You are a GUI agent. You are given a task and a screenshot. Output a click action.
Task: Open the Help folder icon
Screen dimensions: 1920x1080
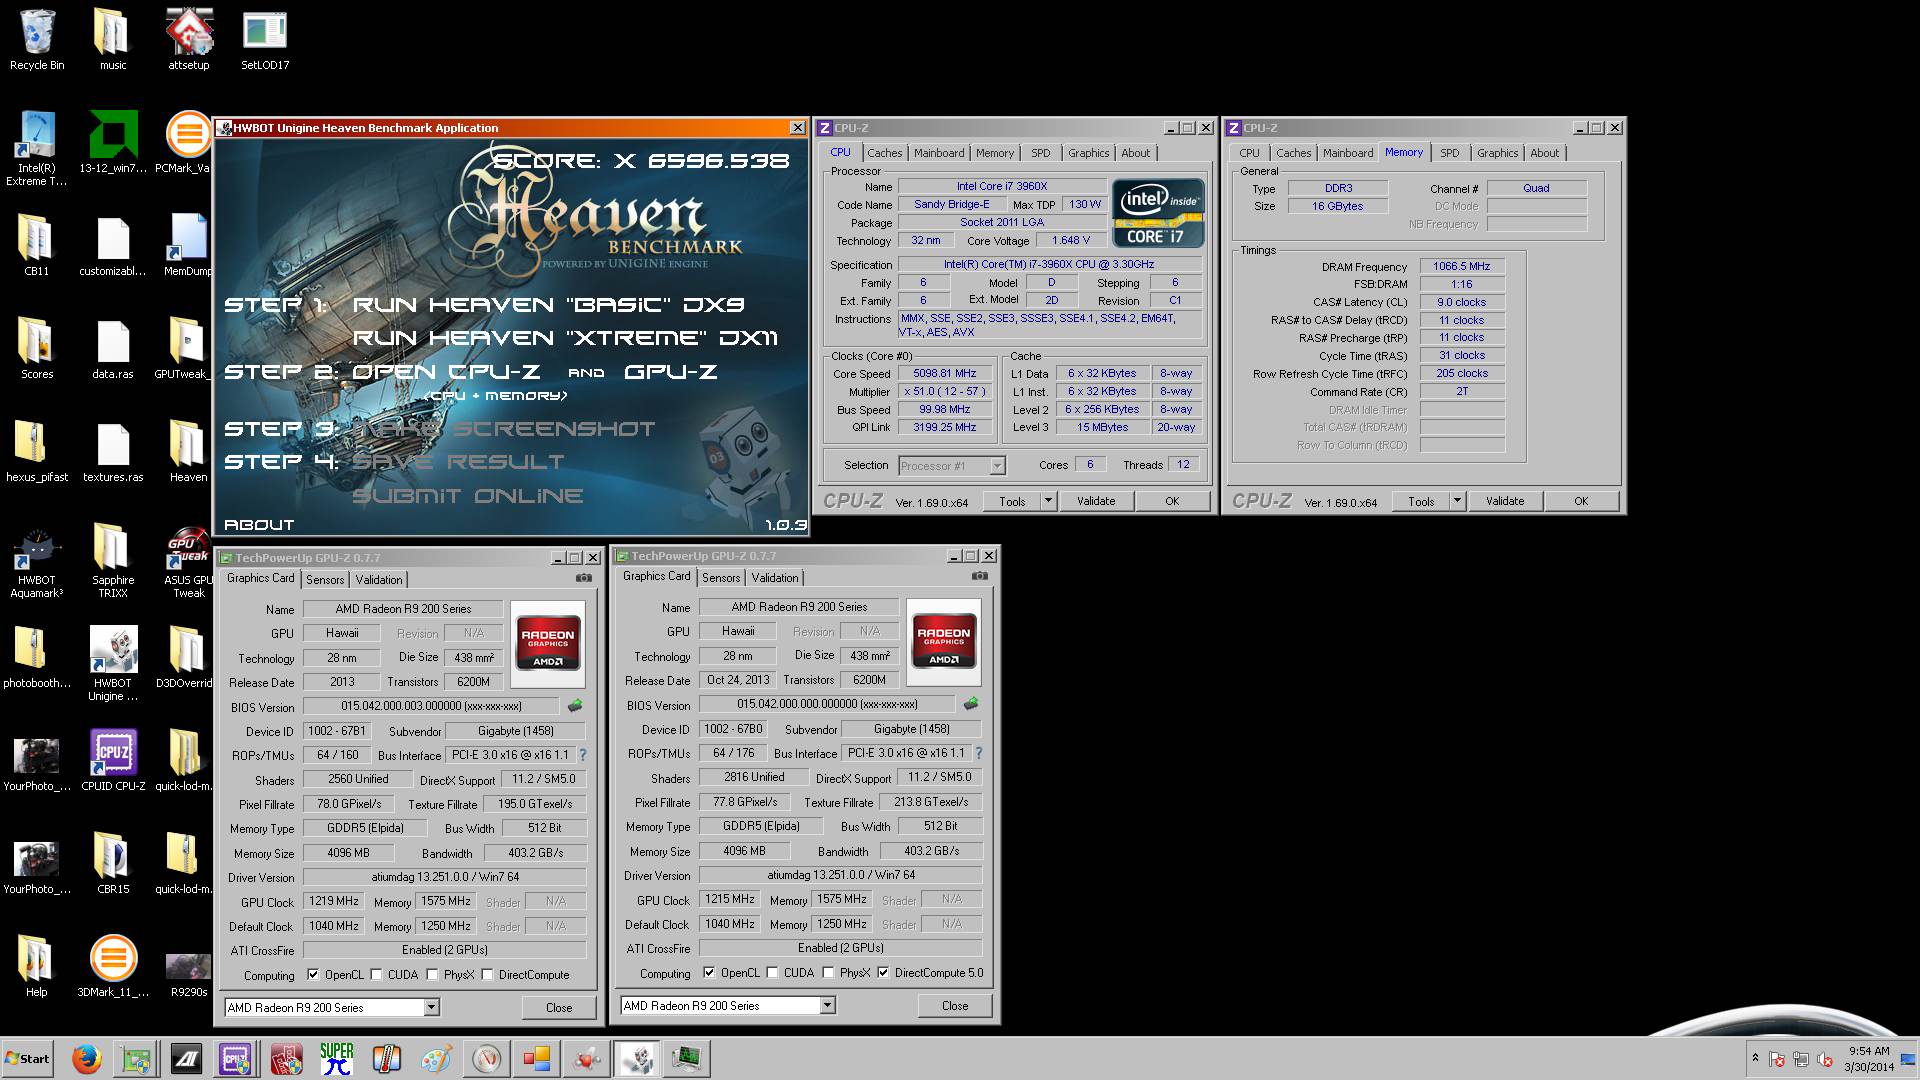[37, 966]
